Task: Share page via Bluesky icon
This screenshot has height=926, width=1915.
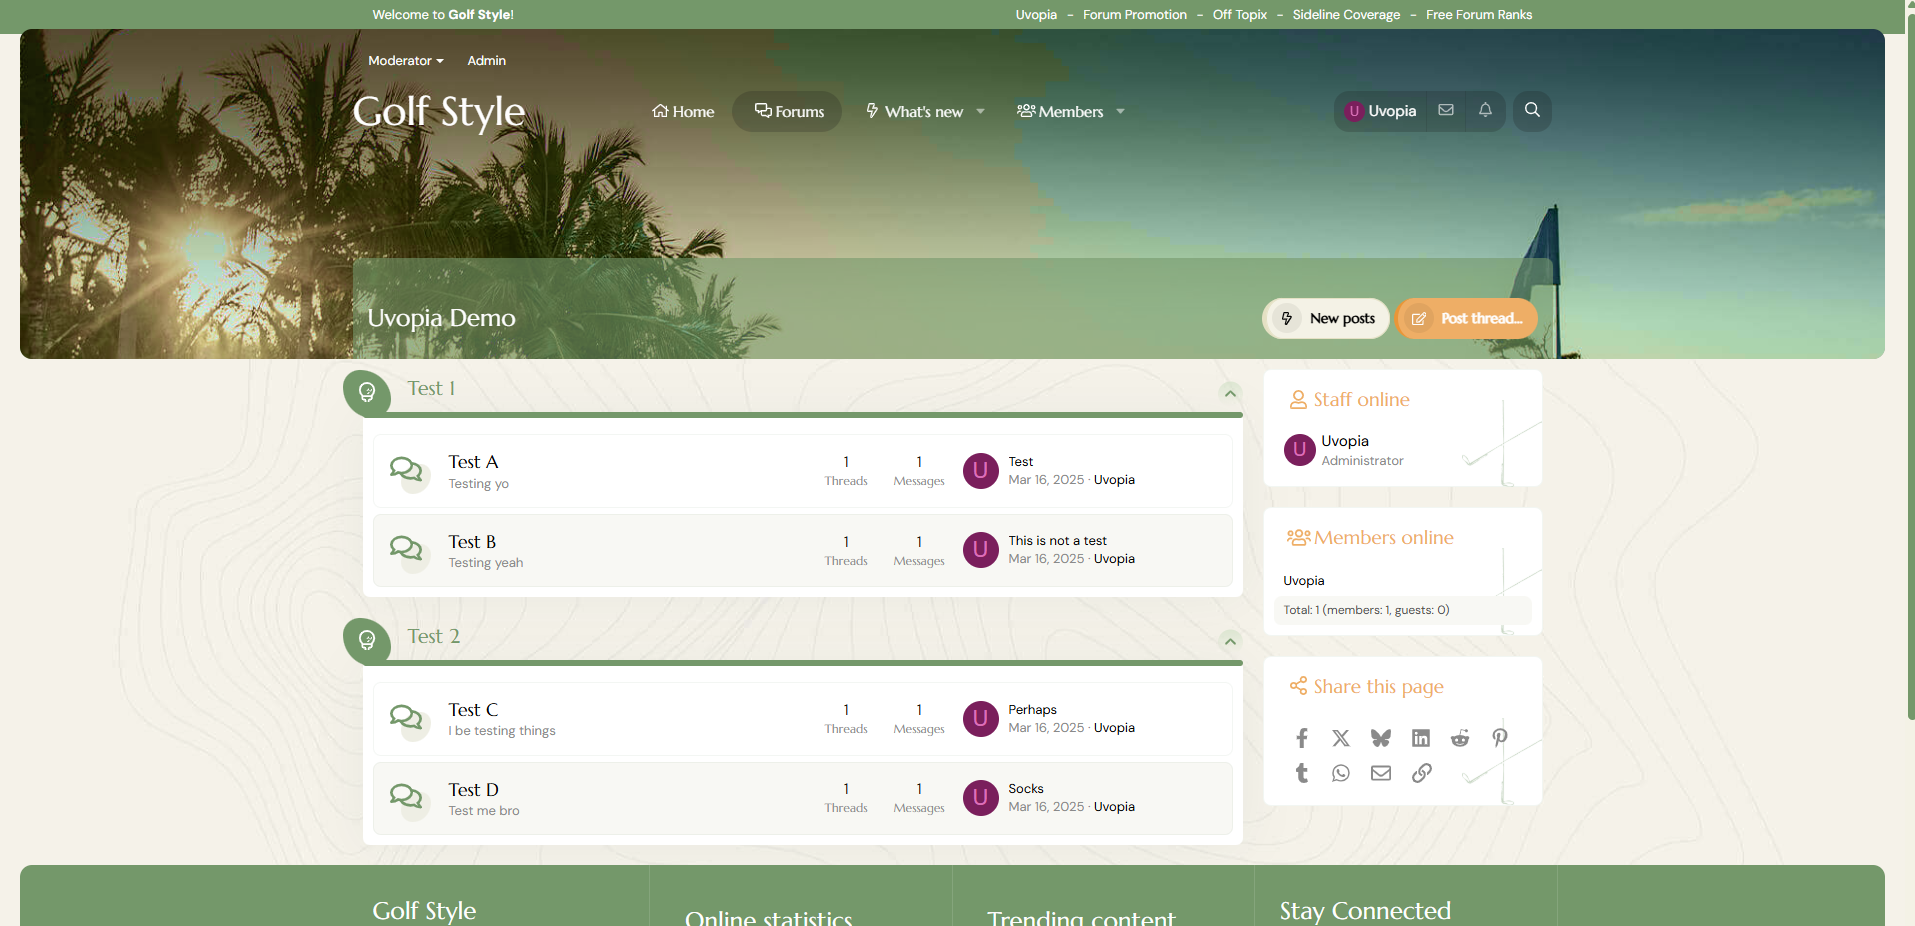Action: coord(1380,738)
